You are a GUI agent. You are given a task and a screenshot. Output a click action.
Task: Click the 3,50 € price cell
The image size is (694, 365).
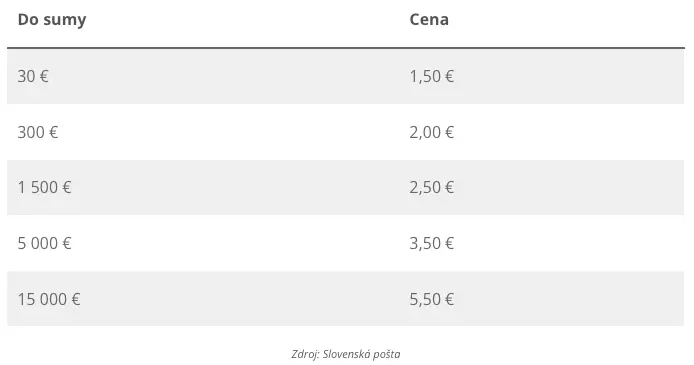pyautogui.click(x=432, y=243)
